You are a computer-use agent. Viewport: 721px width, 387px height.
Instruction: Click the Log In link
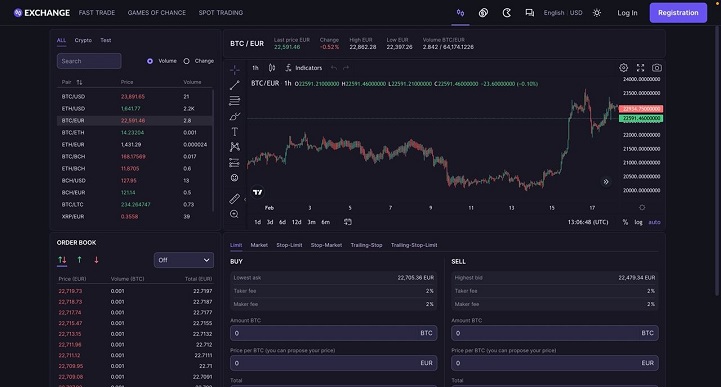(627, 13)
